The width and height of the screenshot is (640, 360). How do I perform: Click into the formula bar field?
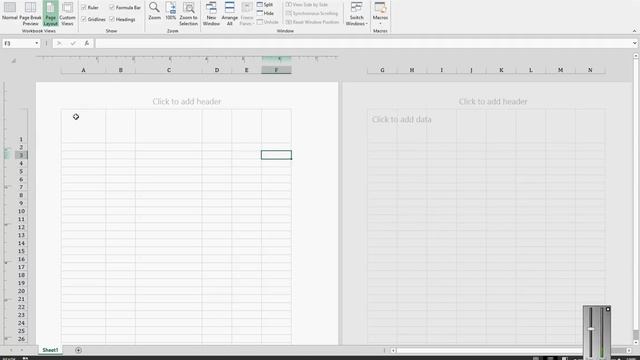pos(363,43)
